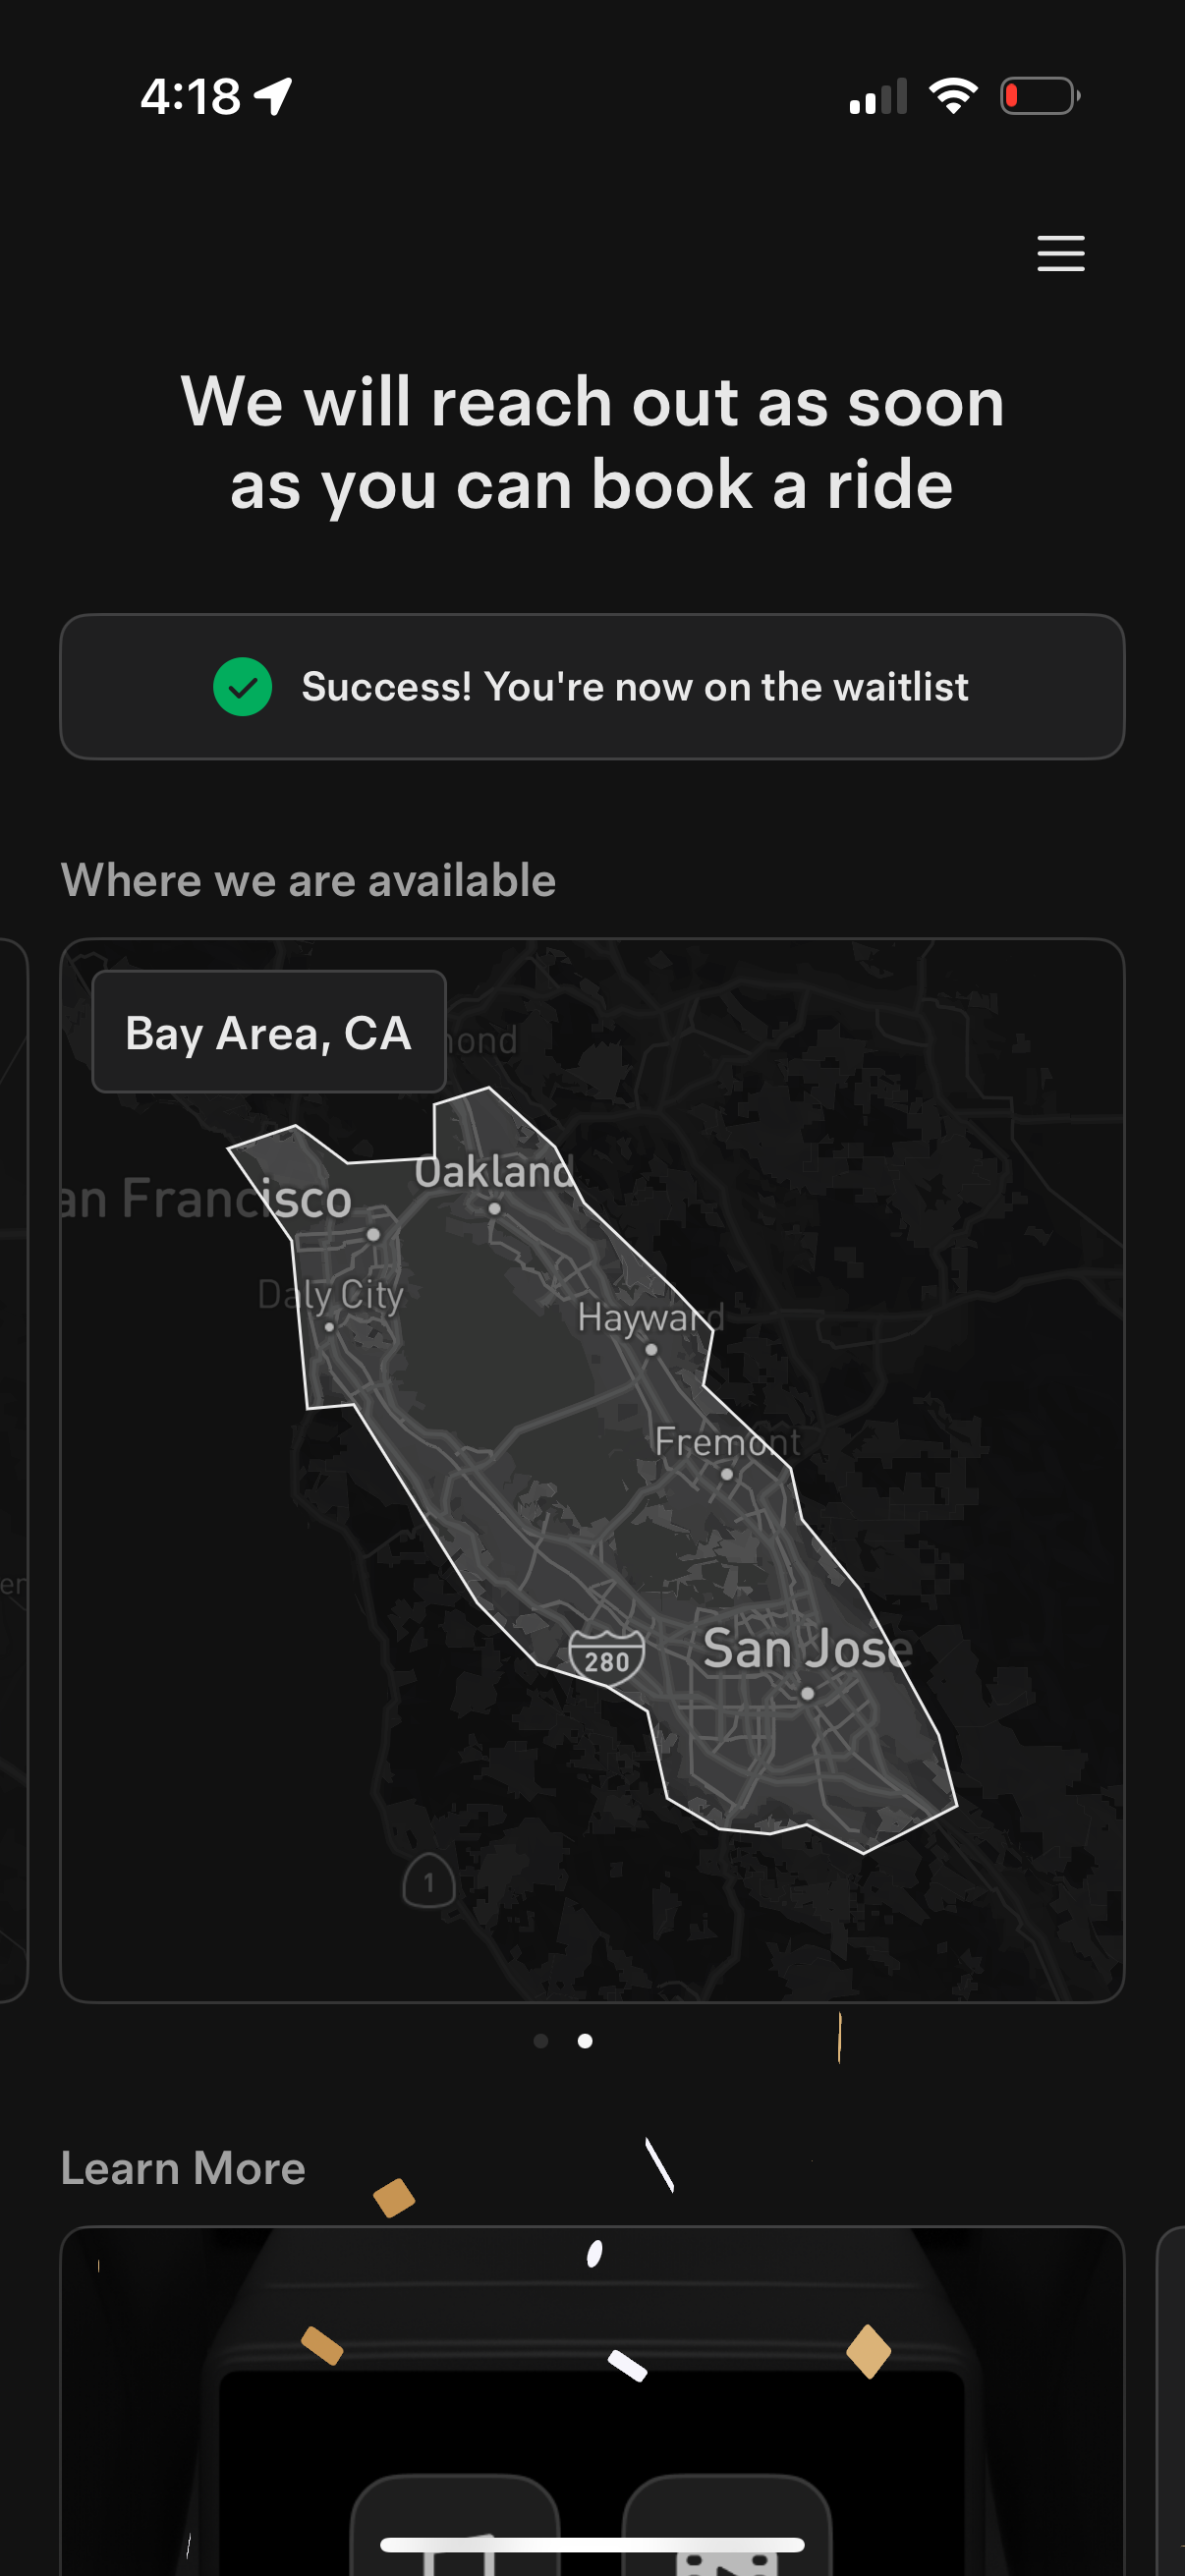Click the Where we are available heading
This screenshot has height=2576, width=1185.
tap(310, 879)
